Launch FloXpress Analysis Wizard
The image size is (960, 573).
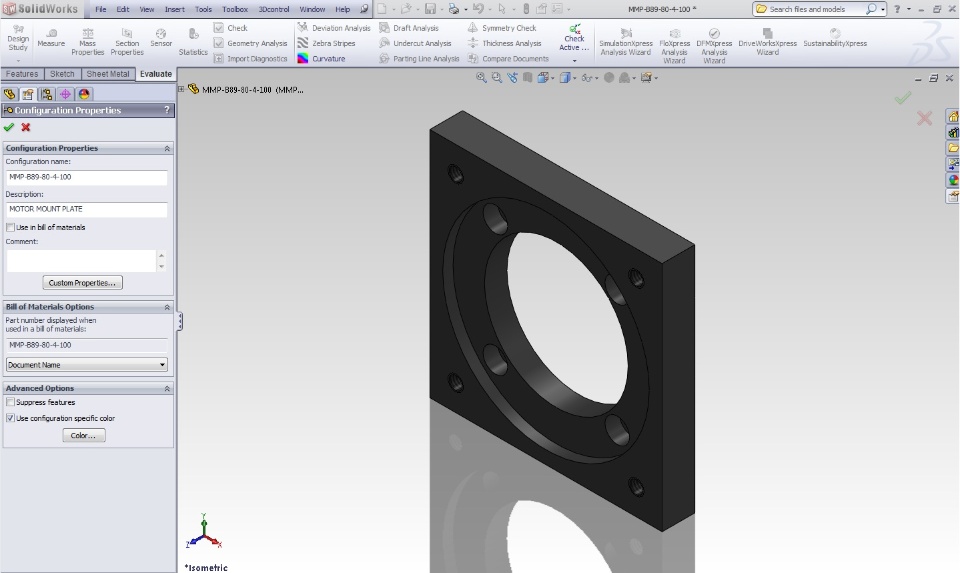coord(674,44)
